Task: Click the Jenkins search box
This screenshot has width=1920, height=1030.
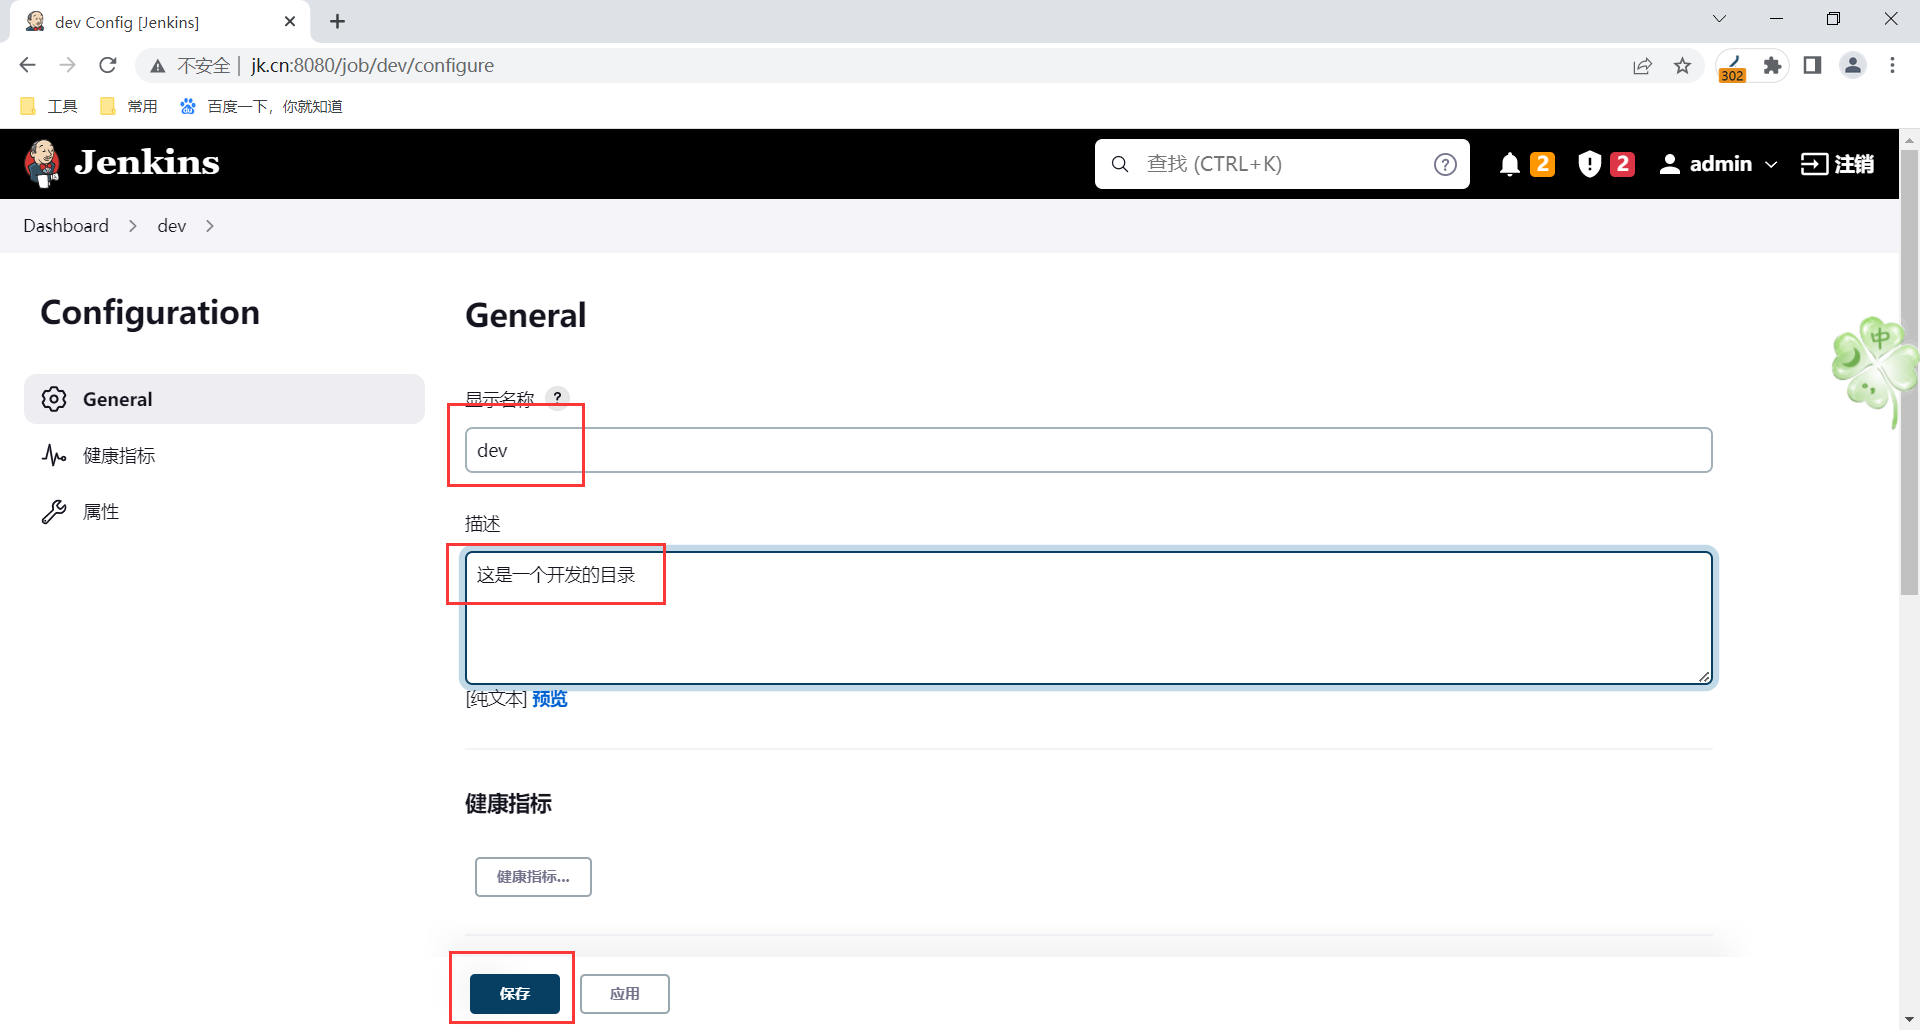Action: 1282,164
